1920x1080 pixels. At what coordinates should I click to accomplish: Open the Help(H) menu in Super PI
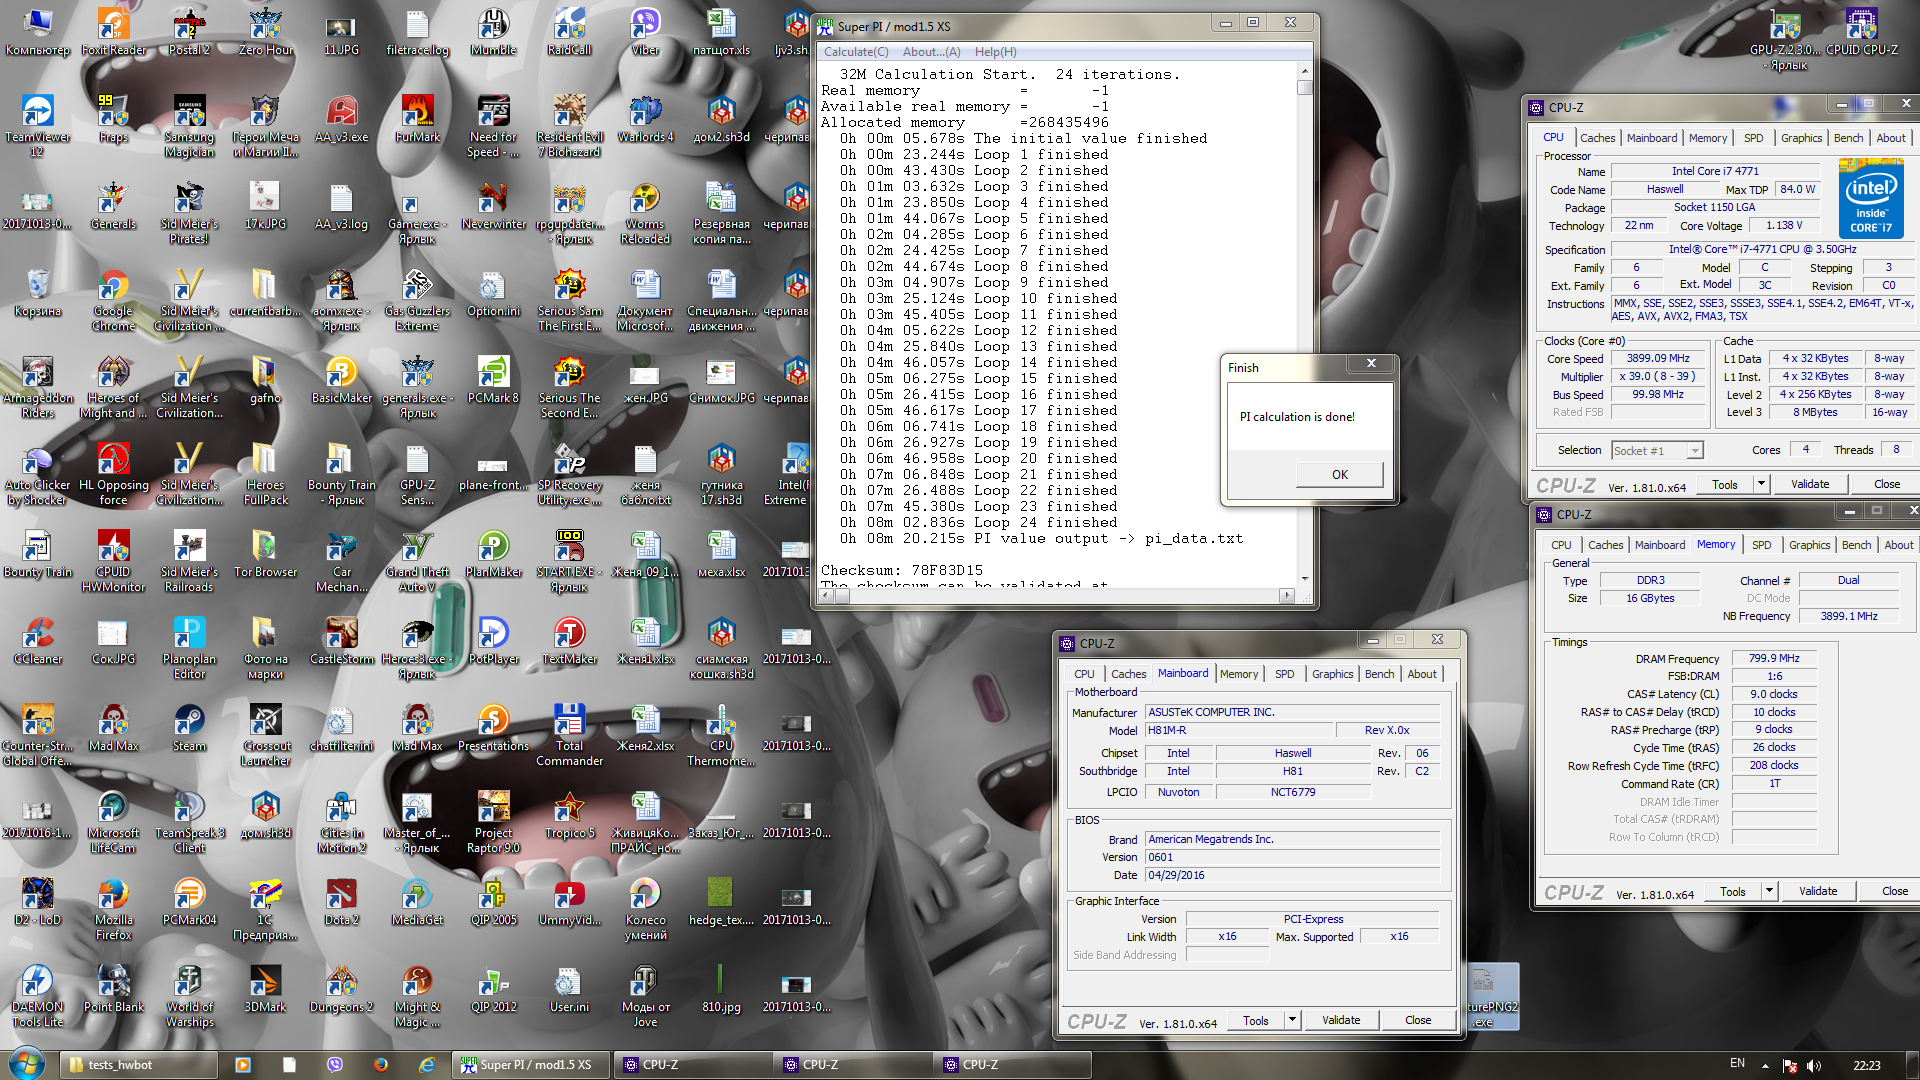coord(995,52)
